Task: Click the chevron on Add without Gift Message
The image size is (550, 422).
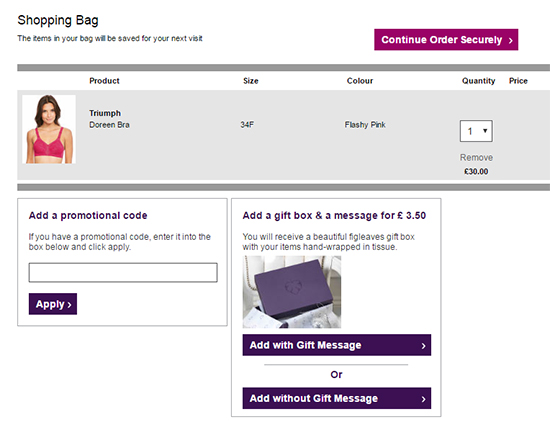Action: (x=423, y=399)
